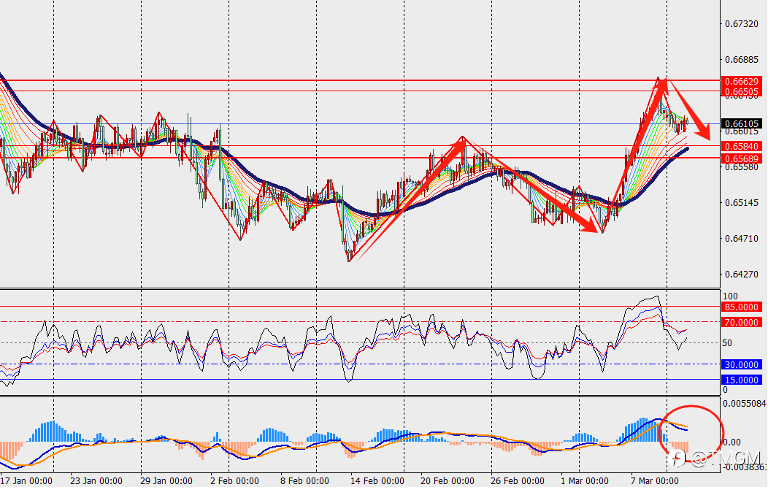
Task: Click the 14 Feb 00:00 date label
Action: (377, 481)
